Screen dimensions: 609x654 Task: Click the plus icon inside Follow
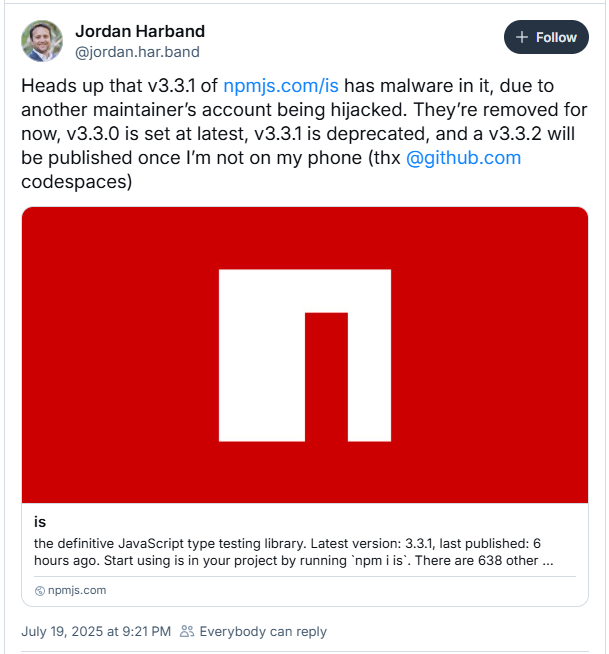521,38
